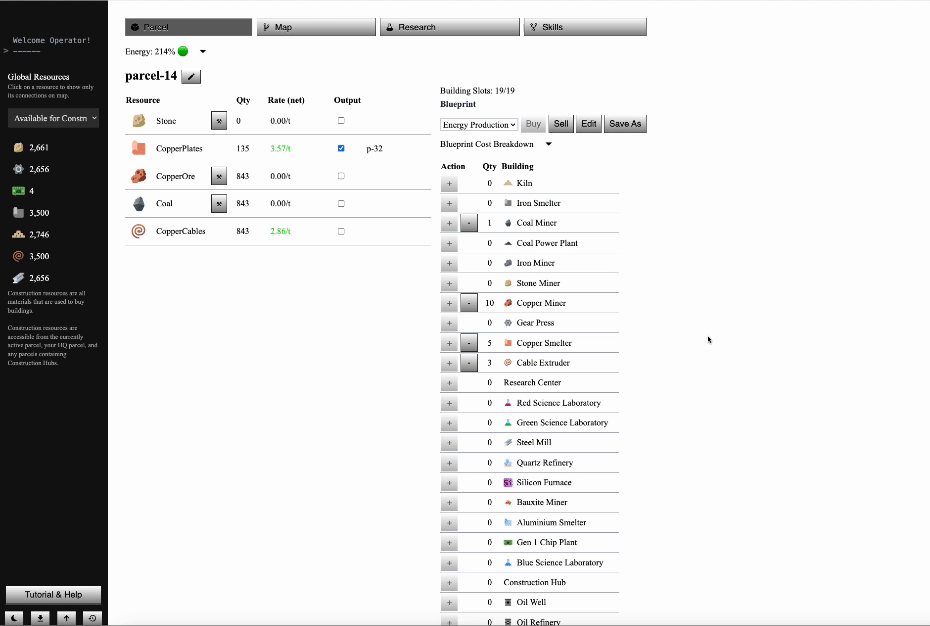This screenshot has height=626, width=930.
Task: Click the upload arrow icon in sidebar
Action: click(x=66, y=618)
